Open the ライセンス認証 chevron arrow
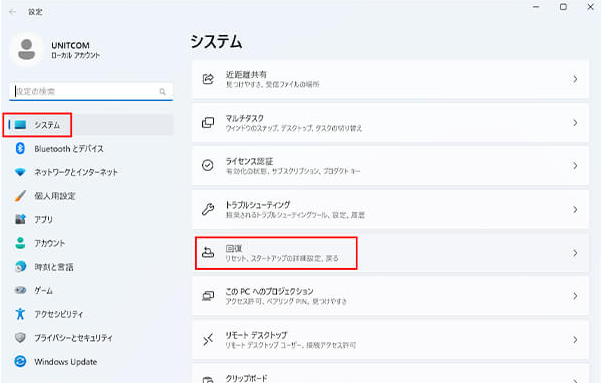Viewport: 601px width, 383px height. tap(575, 166)
